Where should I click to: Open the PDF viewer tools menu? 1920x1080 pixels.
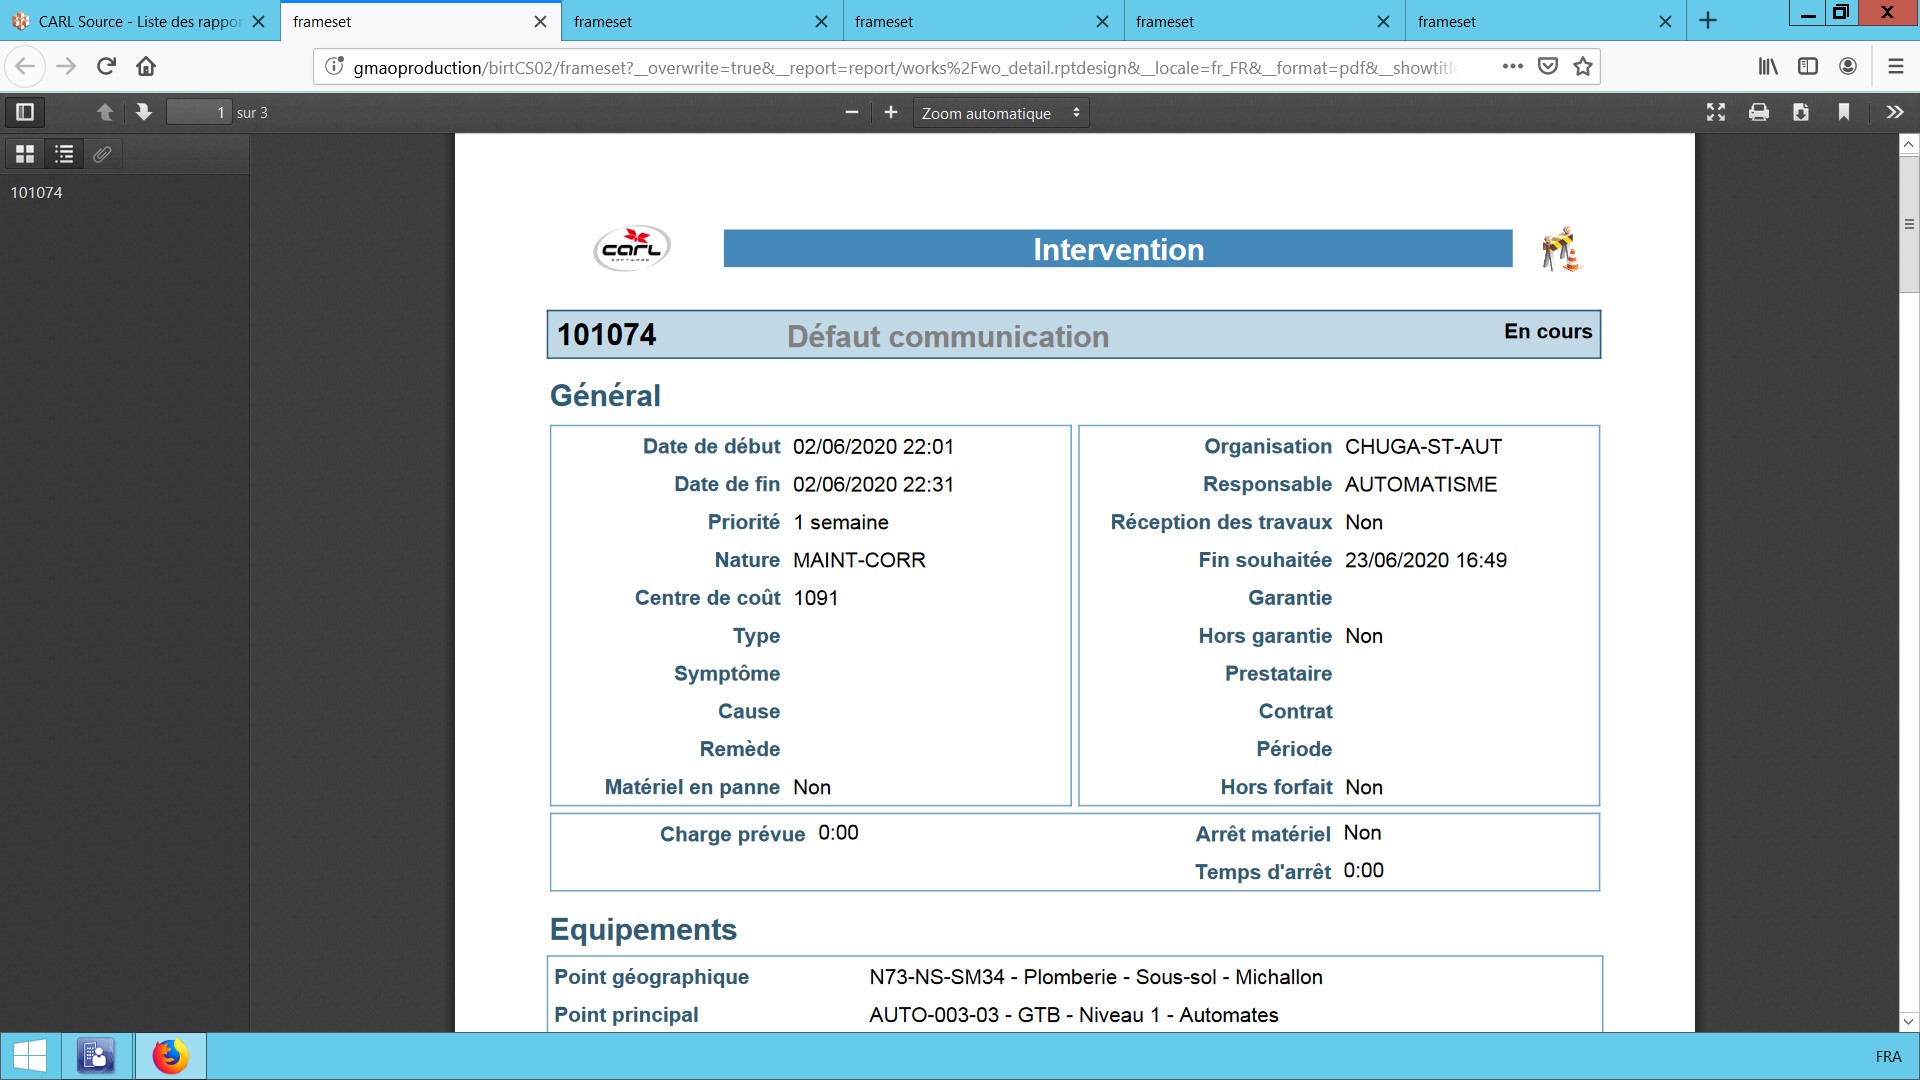1895,112
